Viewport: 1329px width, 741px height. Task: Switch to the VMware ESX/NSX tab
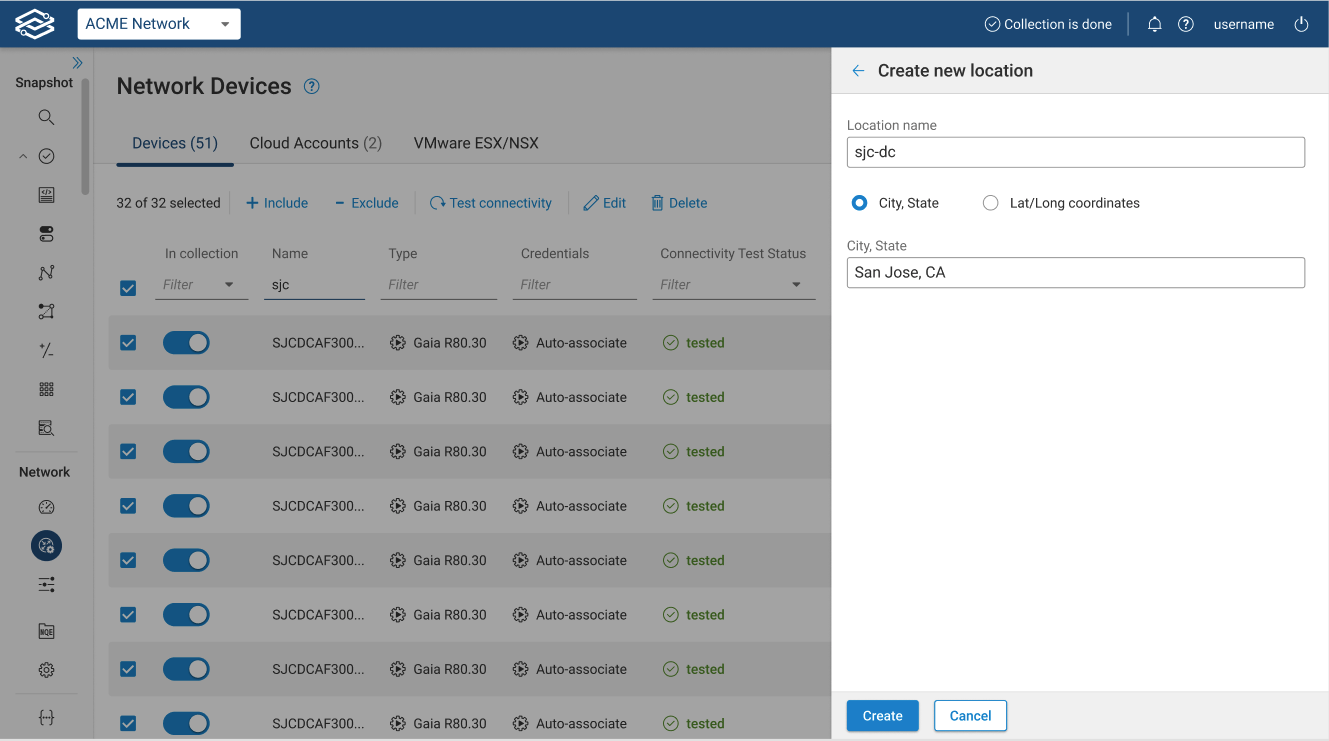pyautogui.click(x=476, y=143)
